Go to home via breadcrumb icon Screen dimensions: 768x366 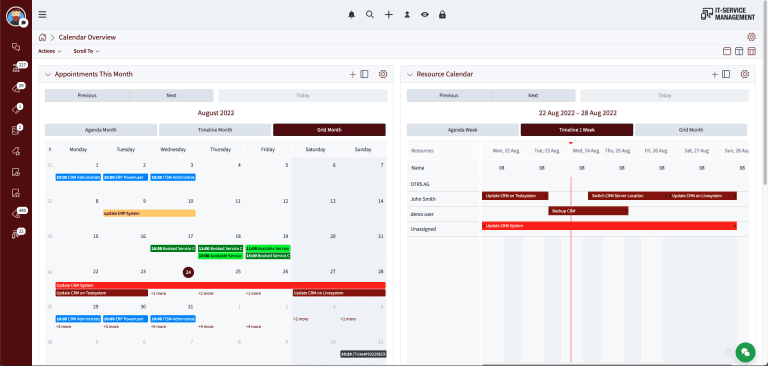(43, 37)
